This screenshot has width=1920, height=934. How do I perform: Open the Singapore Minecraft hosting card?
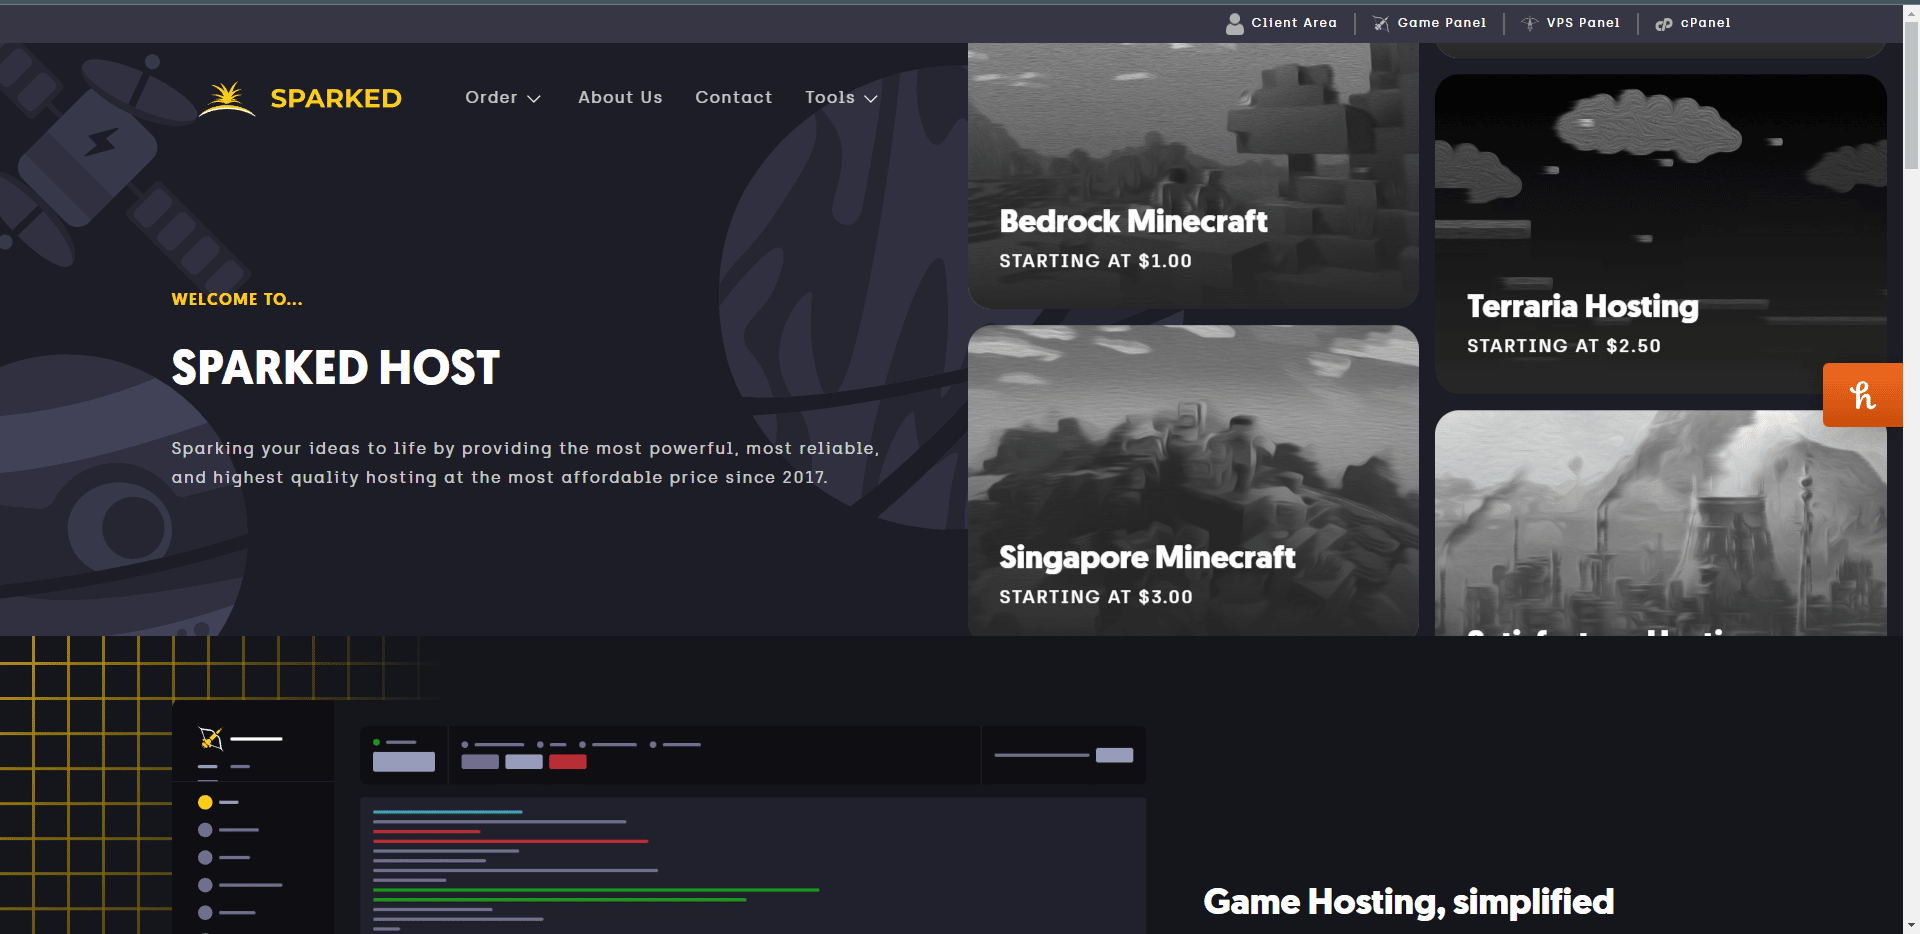click(1193, 481)
